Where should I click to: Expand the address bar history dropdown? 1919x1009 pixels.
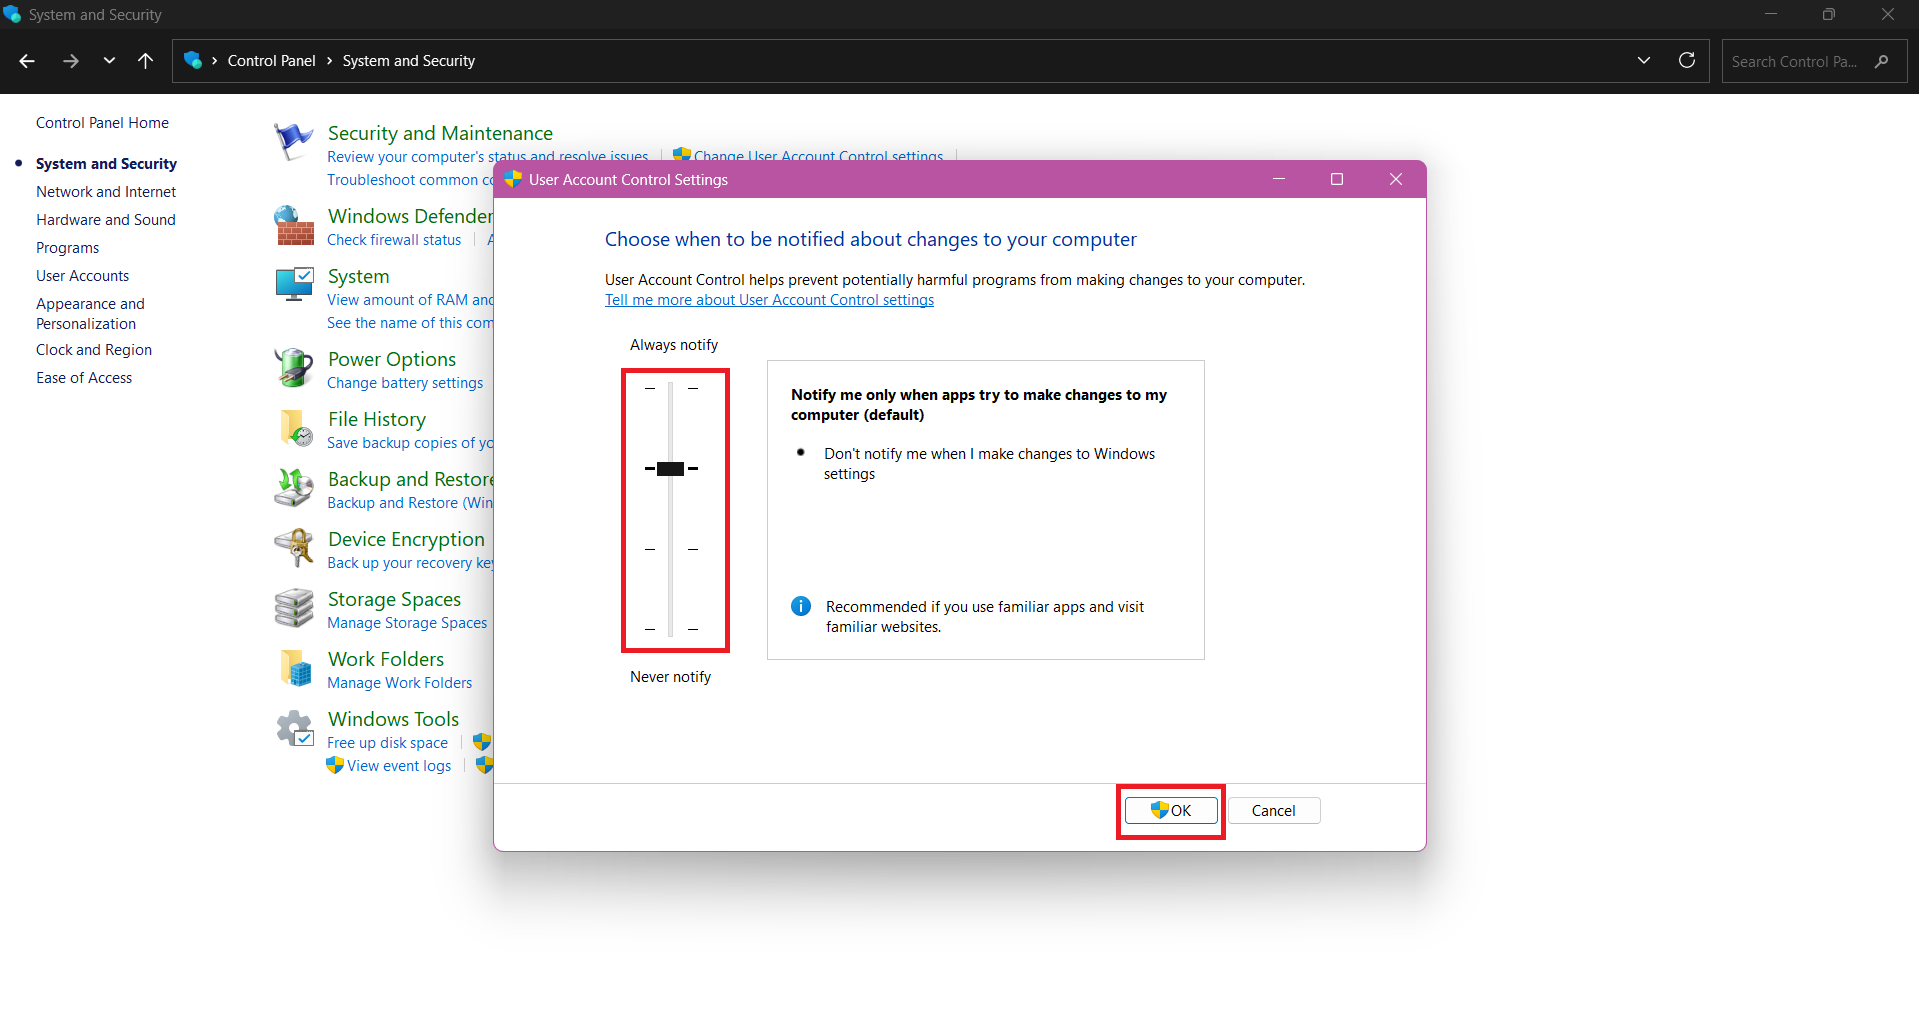[x=1644, y=61]
